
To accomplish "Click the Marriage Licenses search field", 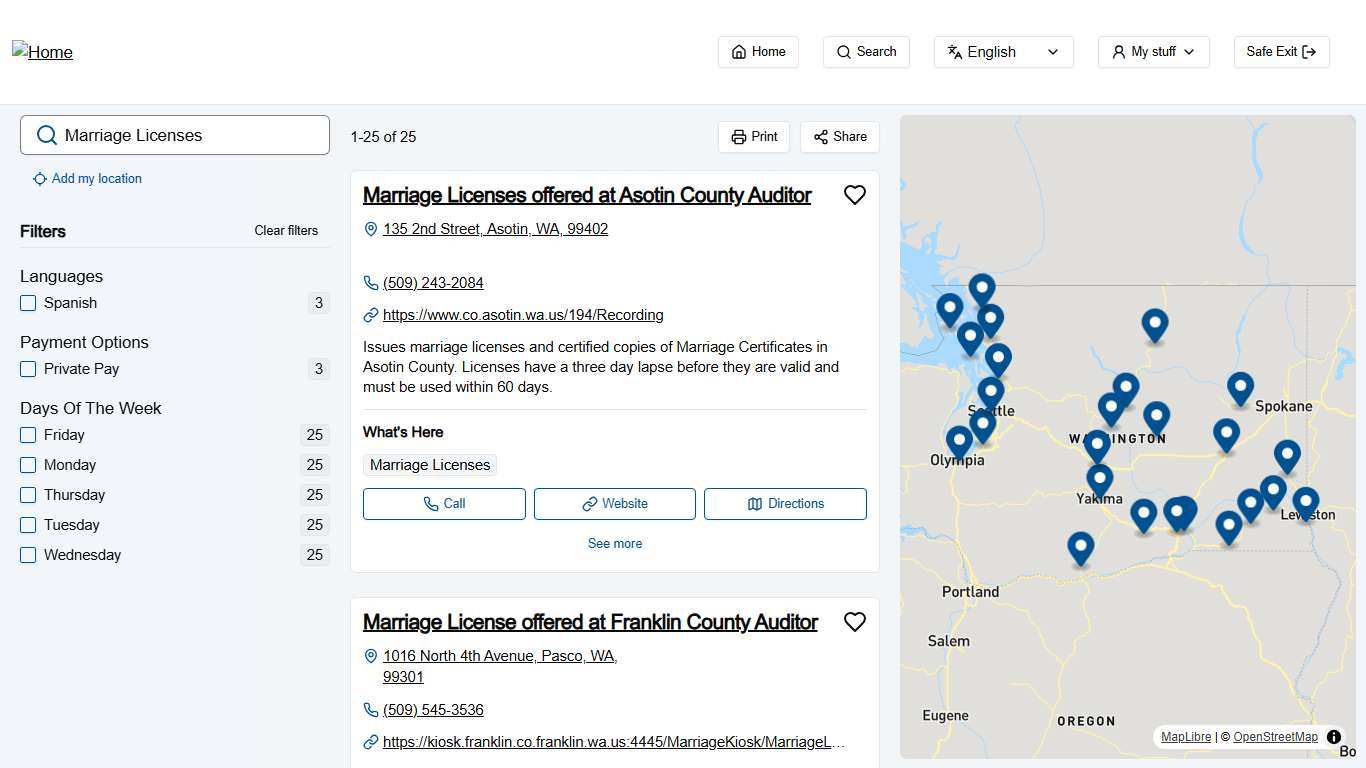I will point(190,135).
